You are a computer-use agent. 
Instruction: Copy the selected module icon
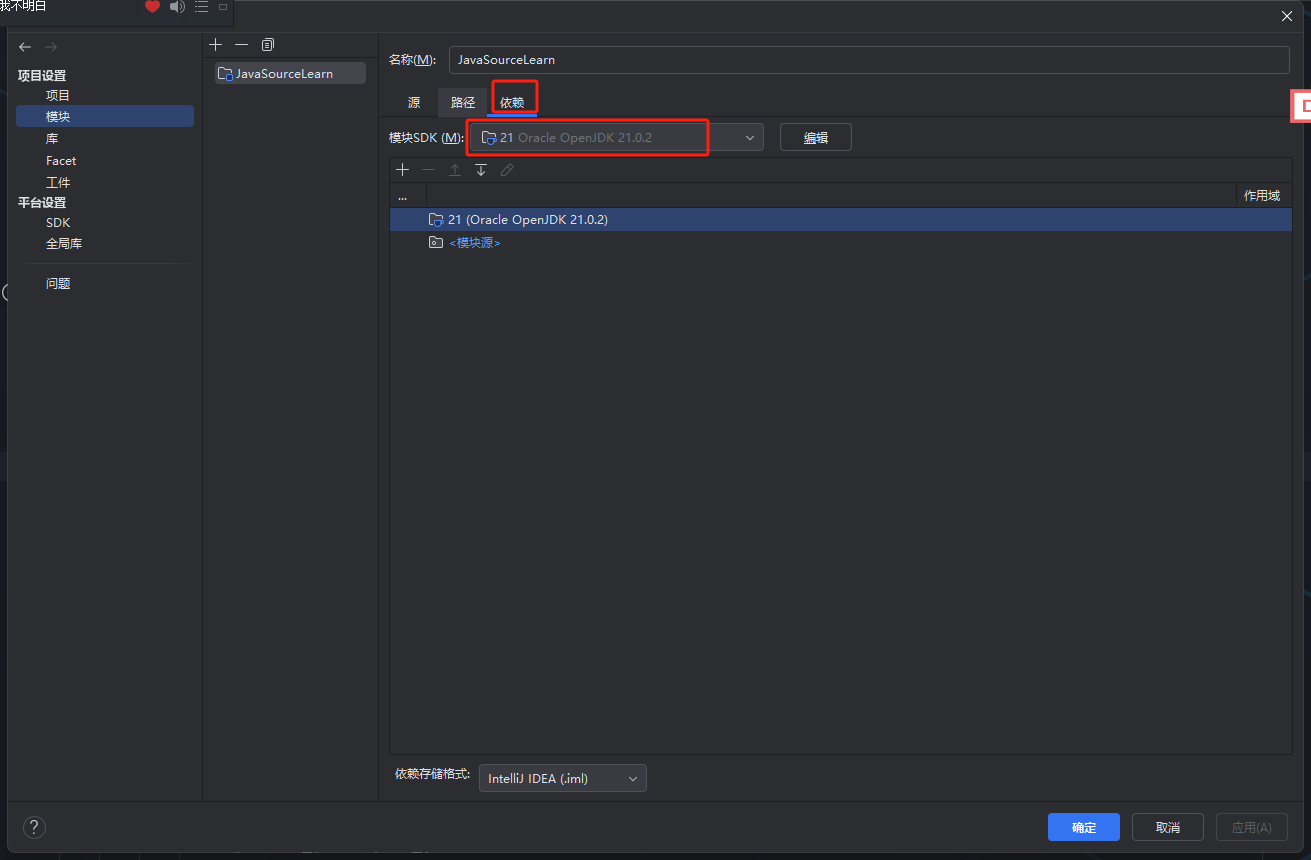pyautogui.click(x=267, y=45)
